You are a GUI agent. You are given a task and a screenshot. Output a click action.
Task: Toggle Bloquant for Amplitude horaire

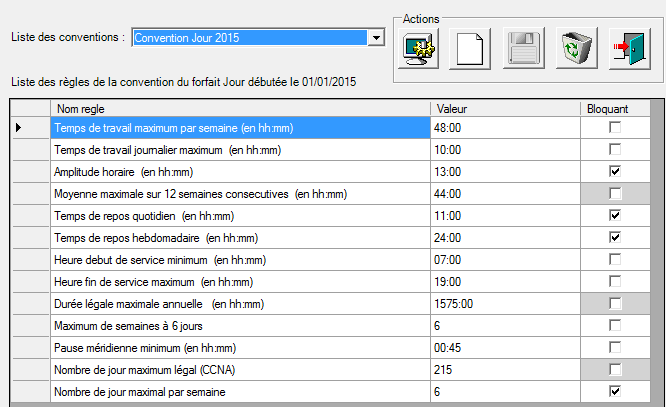[x=614, y=171]
